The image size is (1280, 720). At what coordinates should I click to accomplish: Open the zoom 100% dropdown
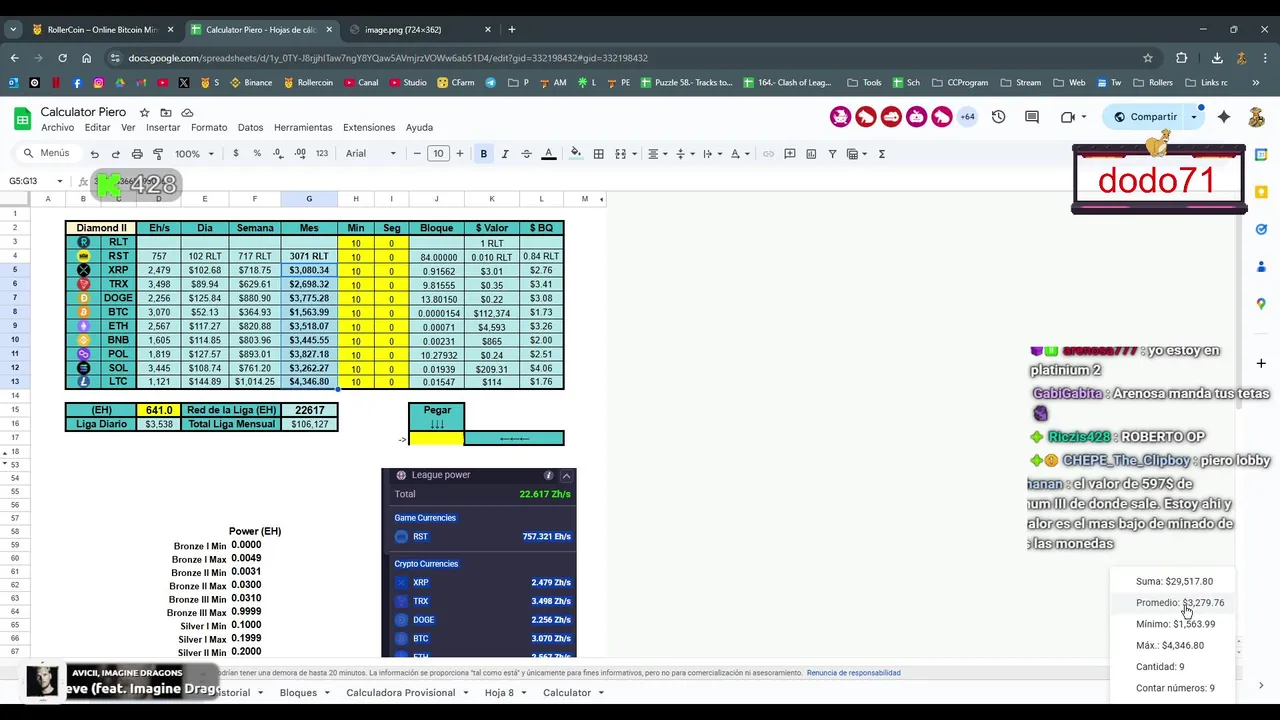coord(195,154)
